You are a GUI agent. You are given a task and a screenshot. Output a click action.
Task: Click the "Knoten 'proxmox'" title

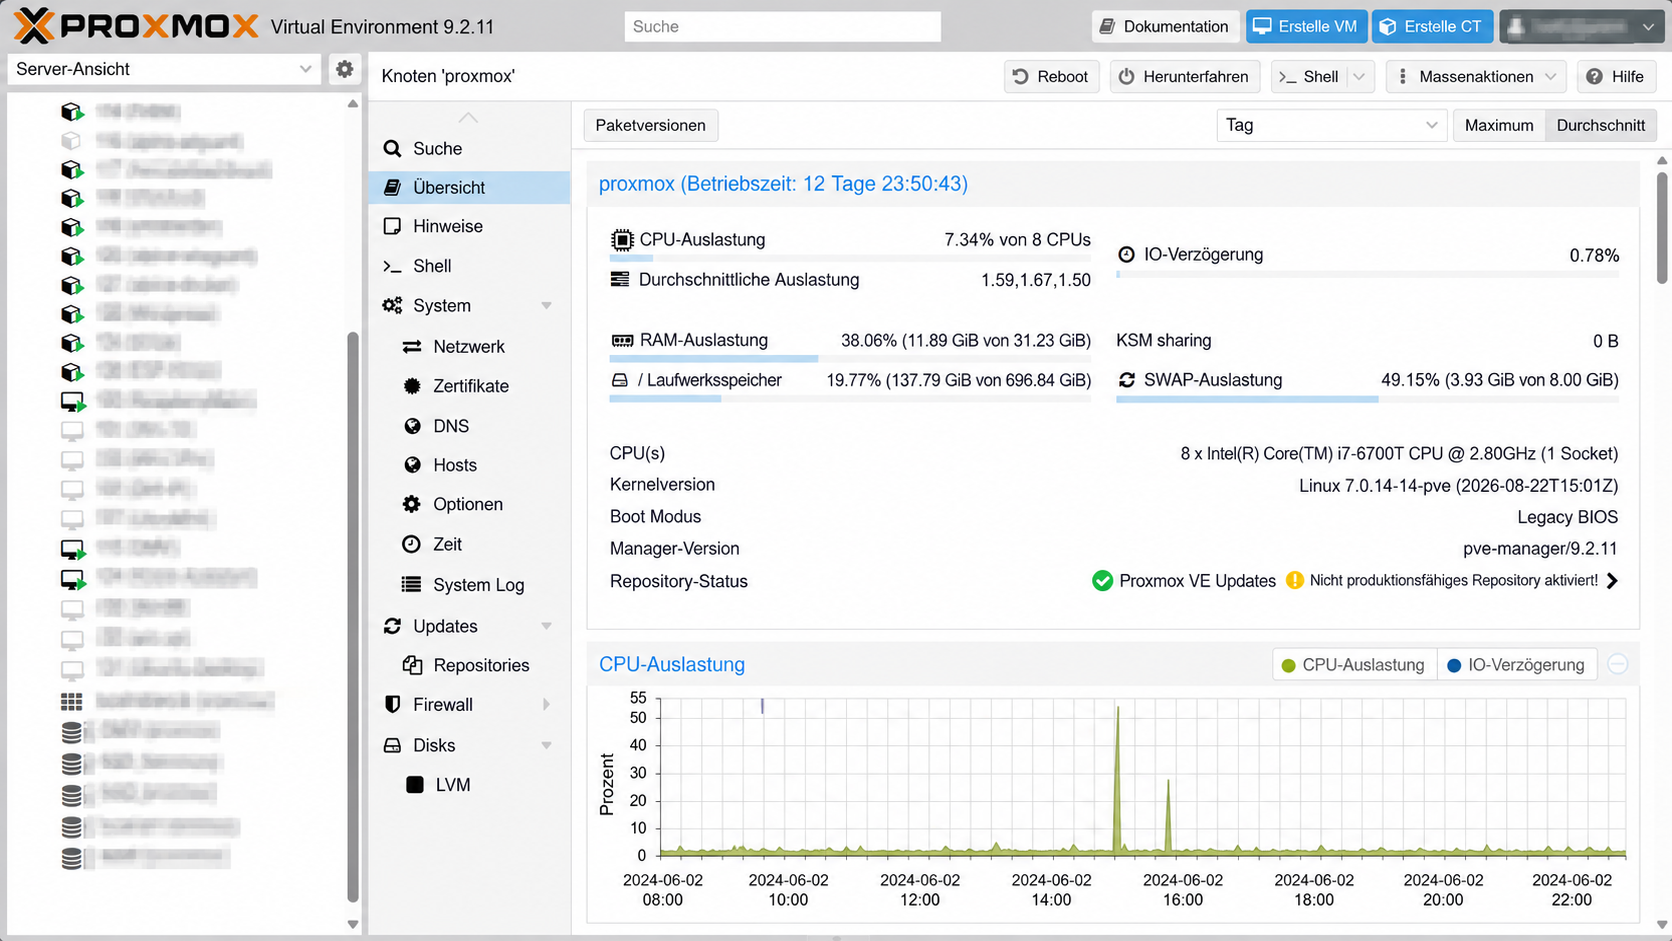[x=448, y=76]
